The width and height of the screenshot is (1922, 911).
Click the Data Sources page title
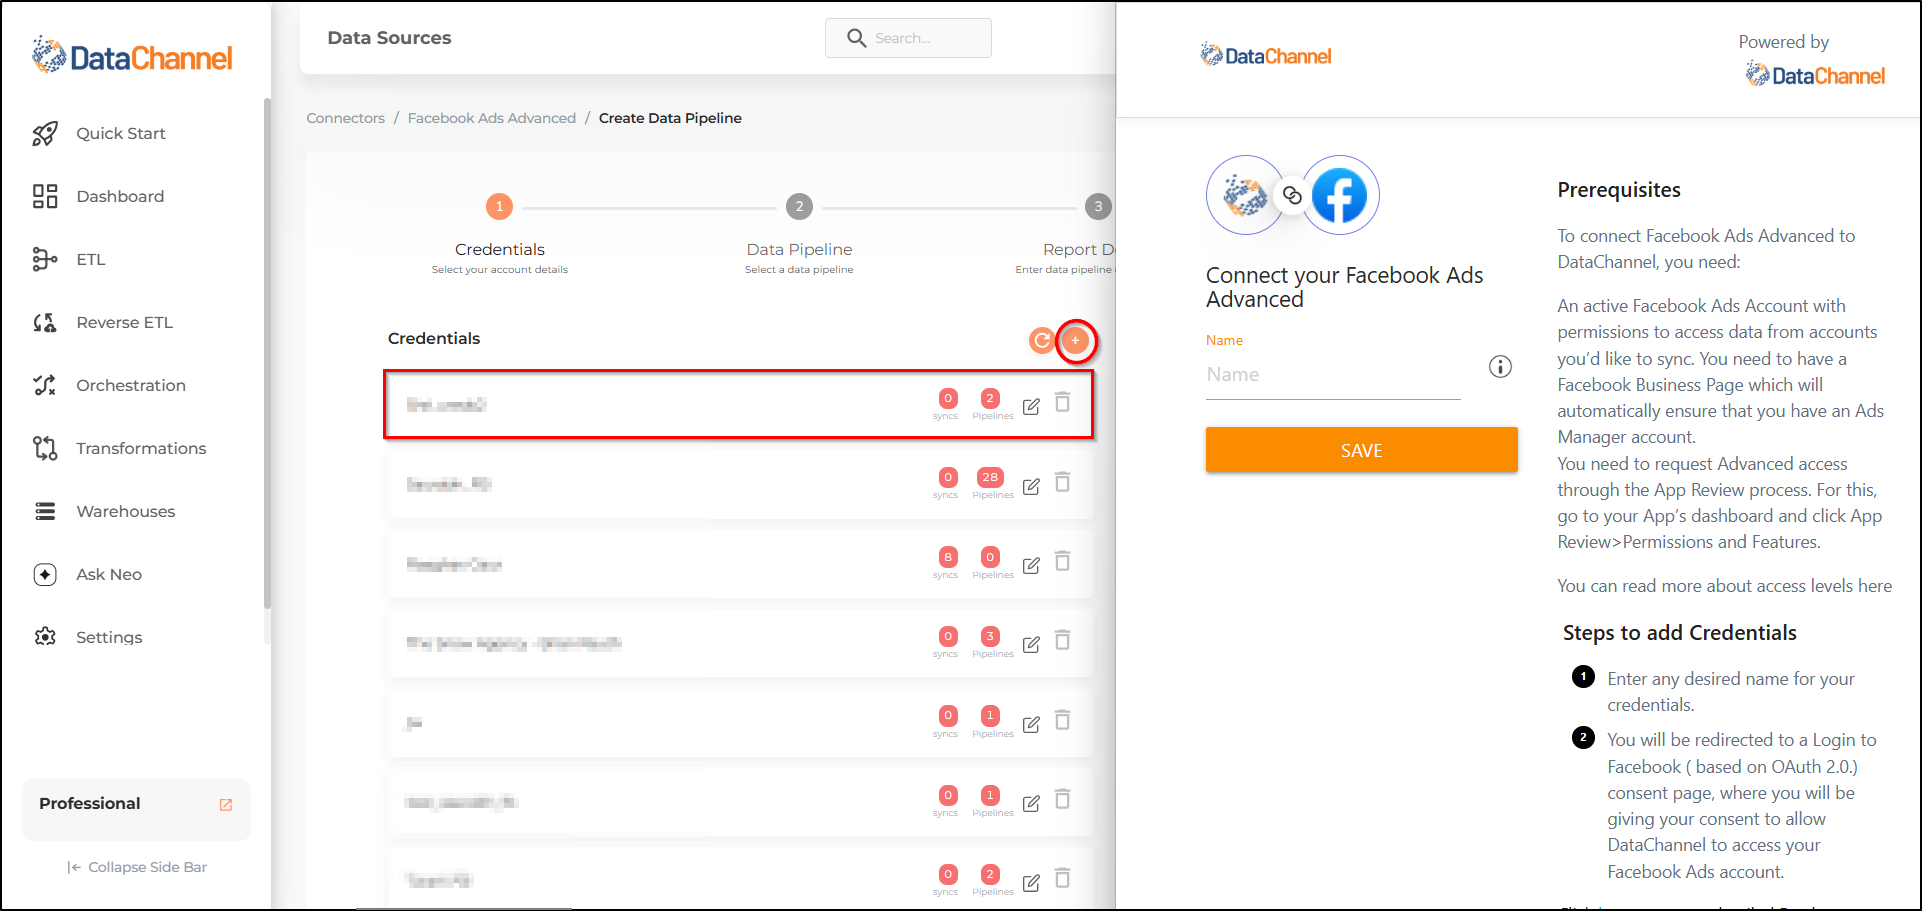[389, 38]
